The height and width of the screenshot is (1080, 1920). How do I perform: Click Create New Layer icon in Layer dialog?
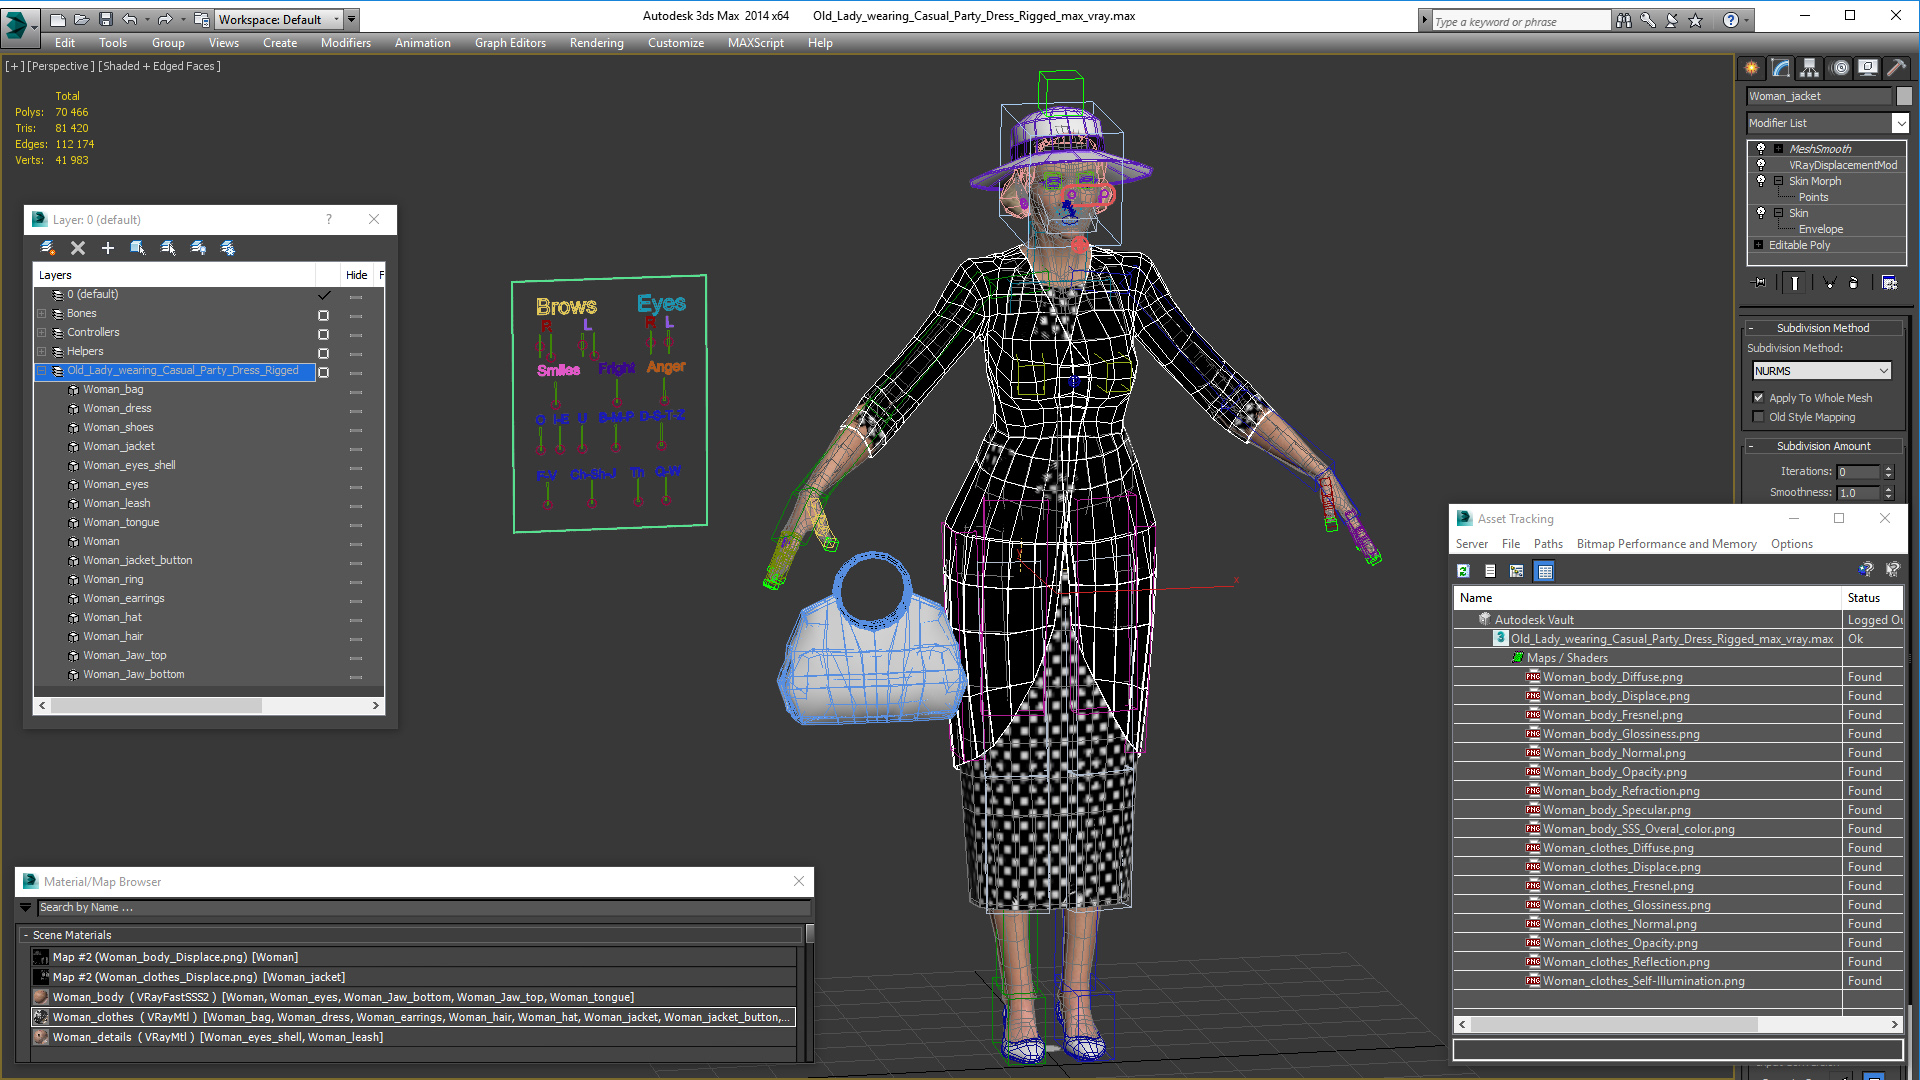[x=47, y=247]
